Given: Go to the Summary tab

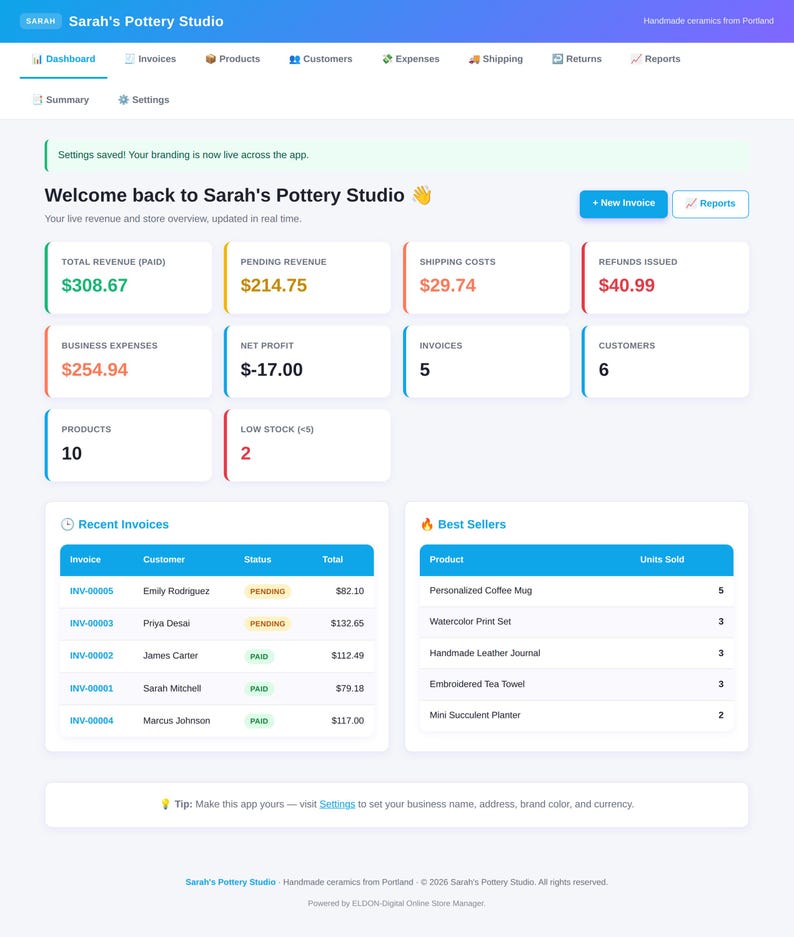Looking at the screenshot, I should click(x=61, y=100).
